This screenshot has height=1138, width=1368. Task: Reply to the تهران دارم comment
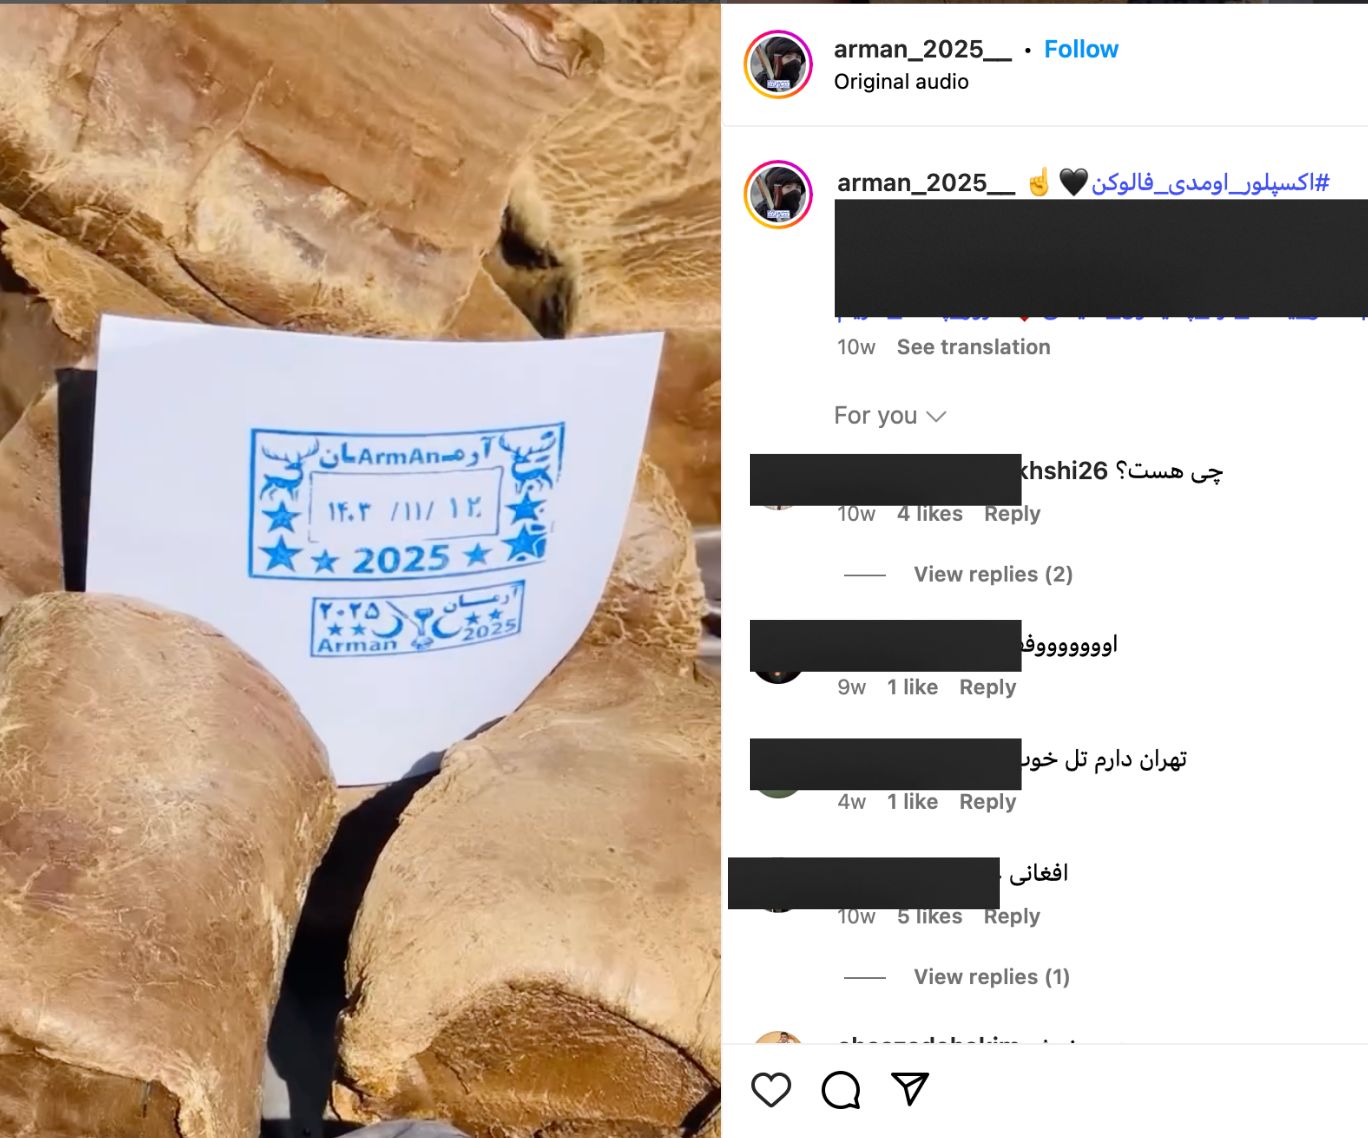pos(987,802)
